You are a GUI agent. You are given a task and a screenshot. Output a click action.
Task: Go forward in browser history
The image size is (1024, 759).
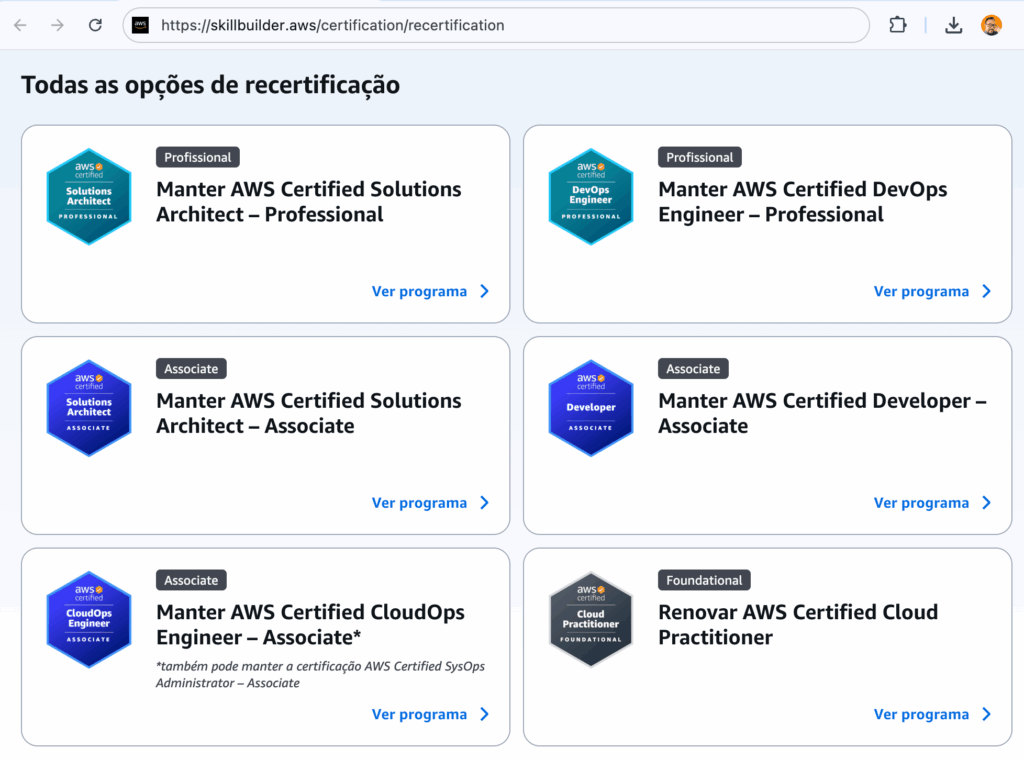[57, 25]
